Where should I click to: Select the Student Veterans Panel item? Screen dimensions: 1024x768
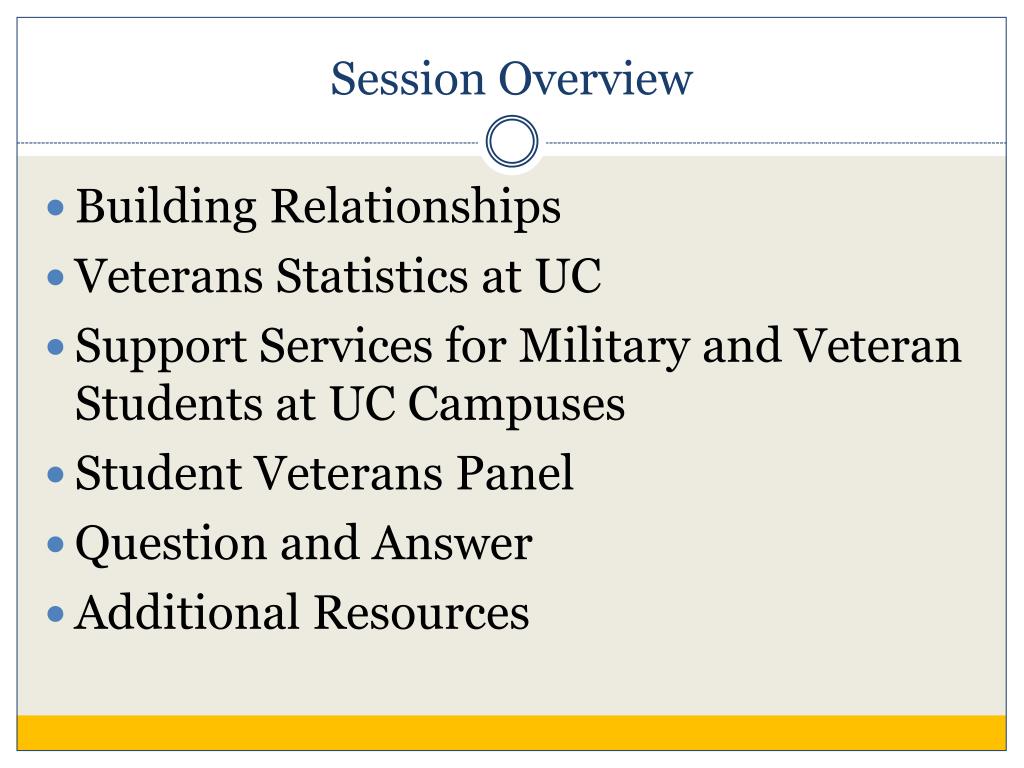pyautogui.click(x=324, y=473)
